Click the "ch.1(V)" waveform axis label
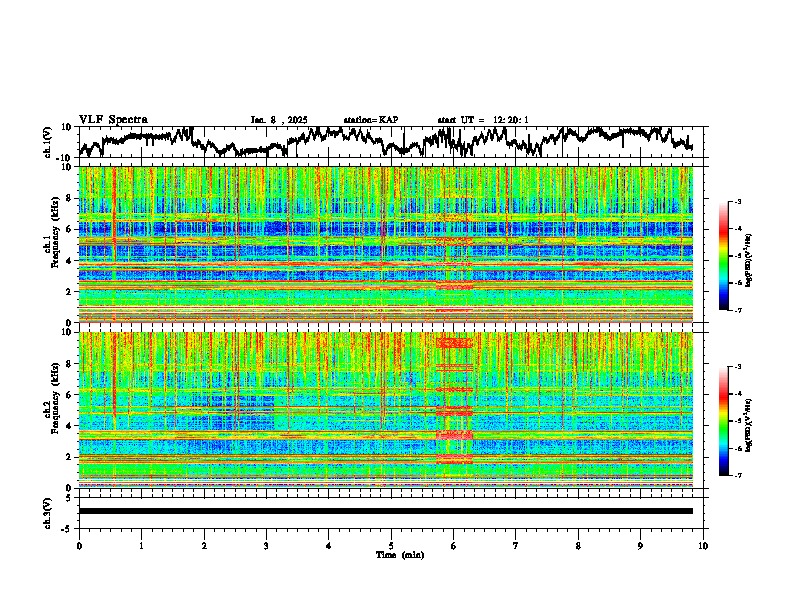Screen dimensions: 792x612 pyautogui.click(x=48, y=142)
